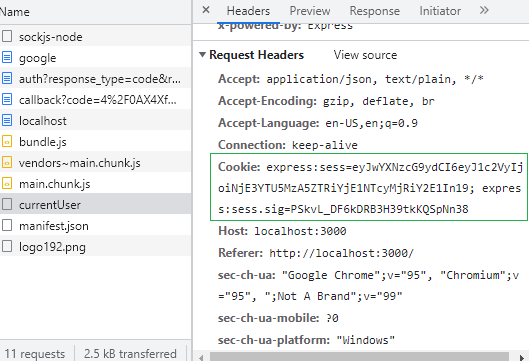Close the request details panel
The image size is (529, 361).
coord(206,10)
